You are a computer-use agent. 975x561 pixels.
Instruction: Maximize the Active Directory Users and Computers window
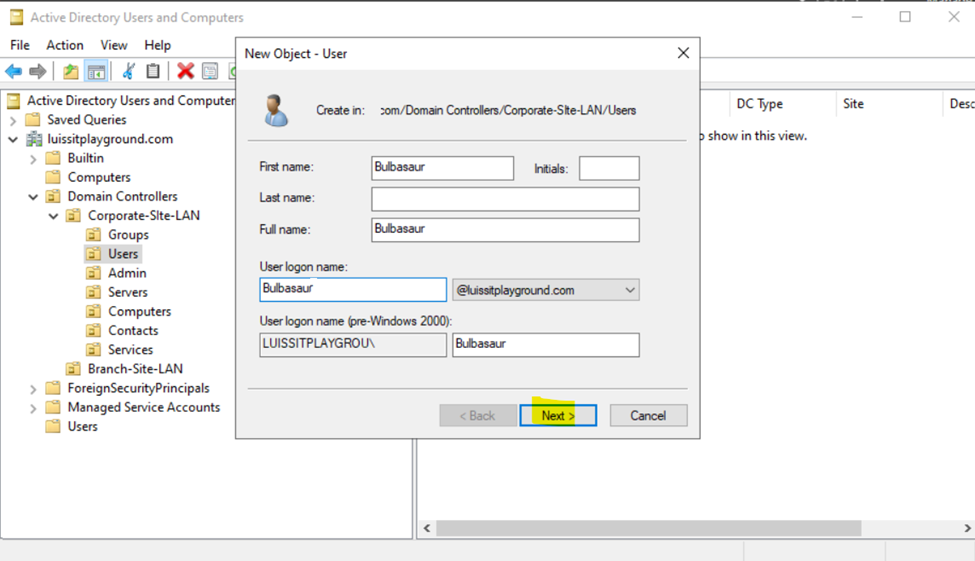point(905,17)
